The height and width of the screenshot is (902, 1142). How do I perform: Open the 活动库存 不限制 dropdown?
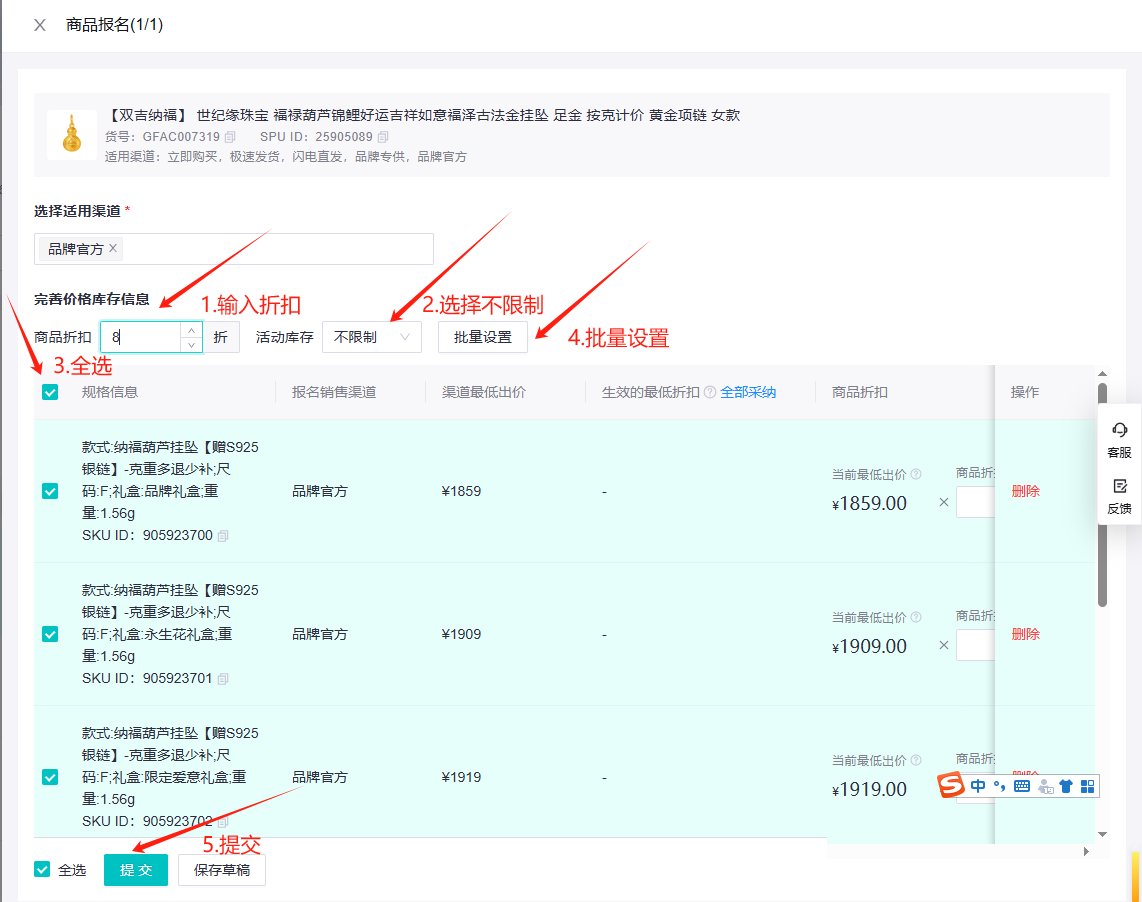pyautogui.click(x=372, y=337)
